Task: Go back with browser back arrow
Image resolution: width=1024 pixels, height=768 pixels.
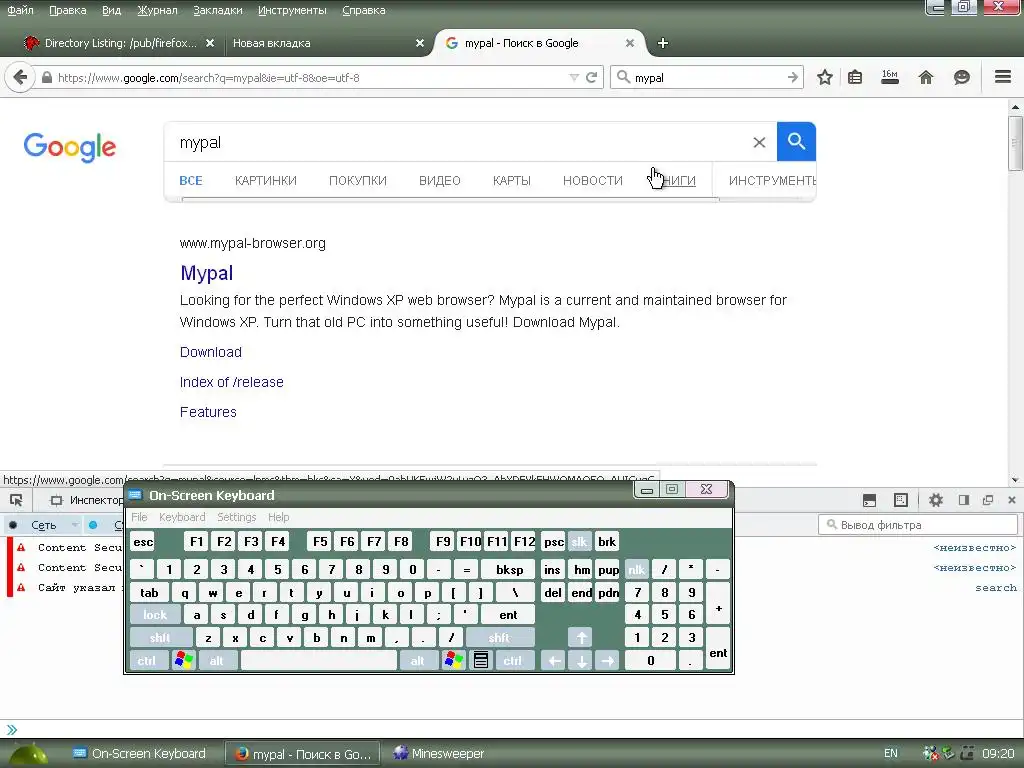Action: click(20, 78)
